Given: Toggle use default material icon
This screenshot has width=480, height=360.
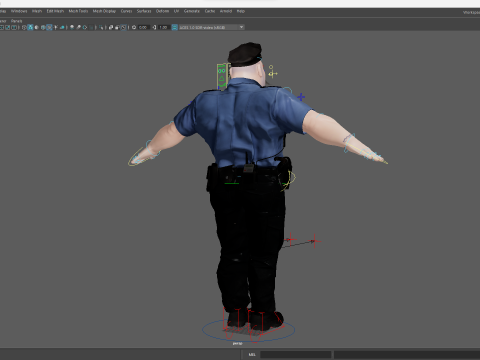Looking at the screenshot, I should (x=36, y=27).
